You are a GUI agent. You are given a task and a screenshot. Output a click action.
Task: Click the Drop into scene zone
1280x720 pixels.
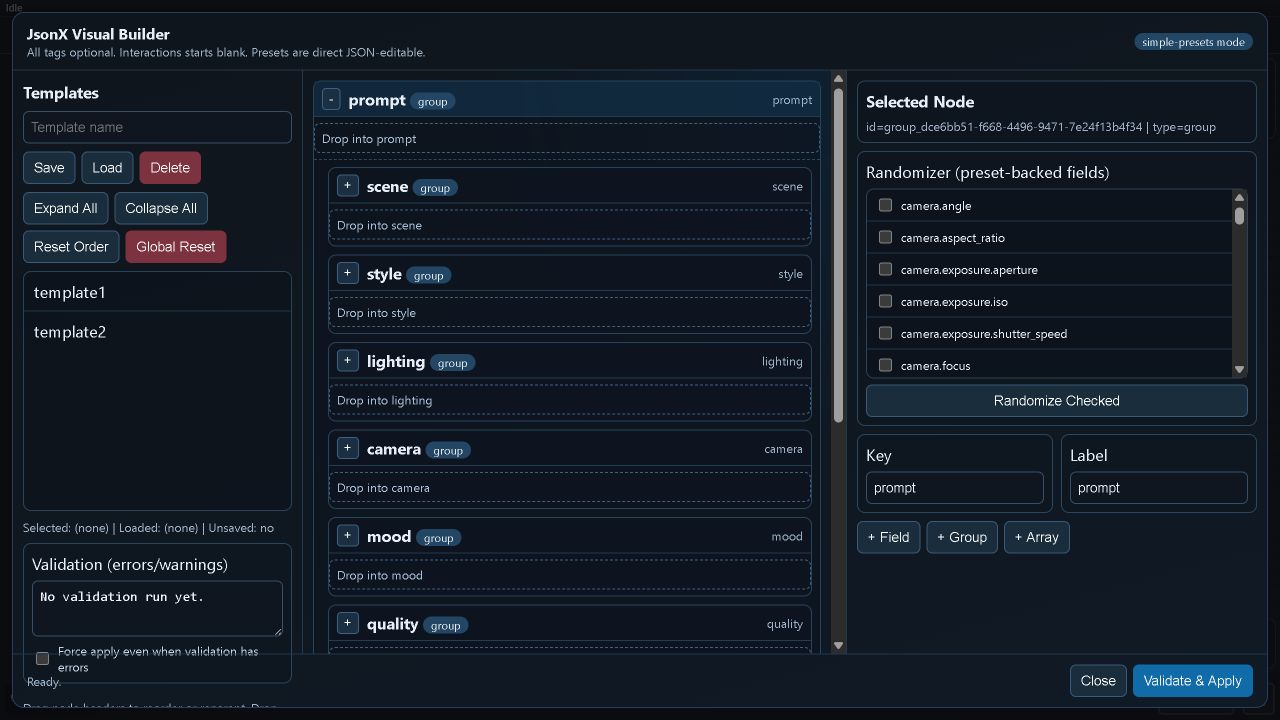tap(569, 226)
